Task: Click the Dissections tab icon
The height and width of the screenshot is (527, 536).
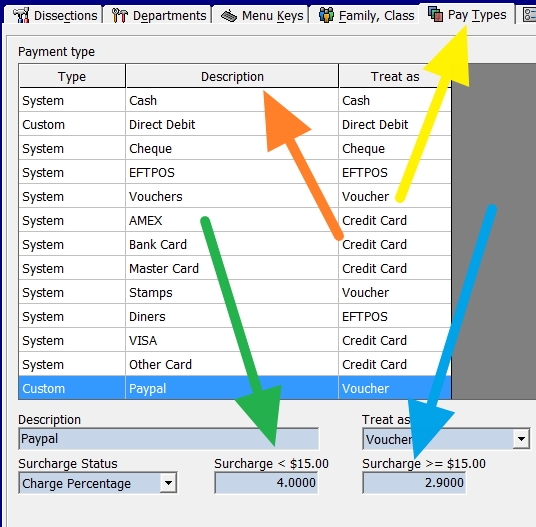Action: [21, 15]
